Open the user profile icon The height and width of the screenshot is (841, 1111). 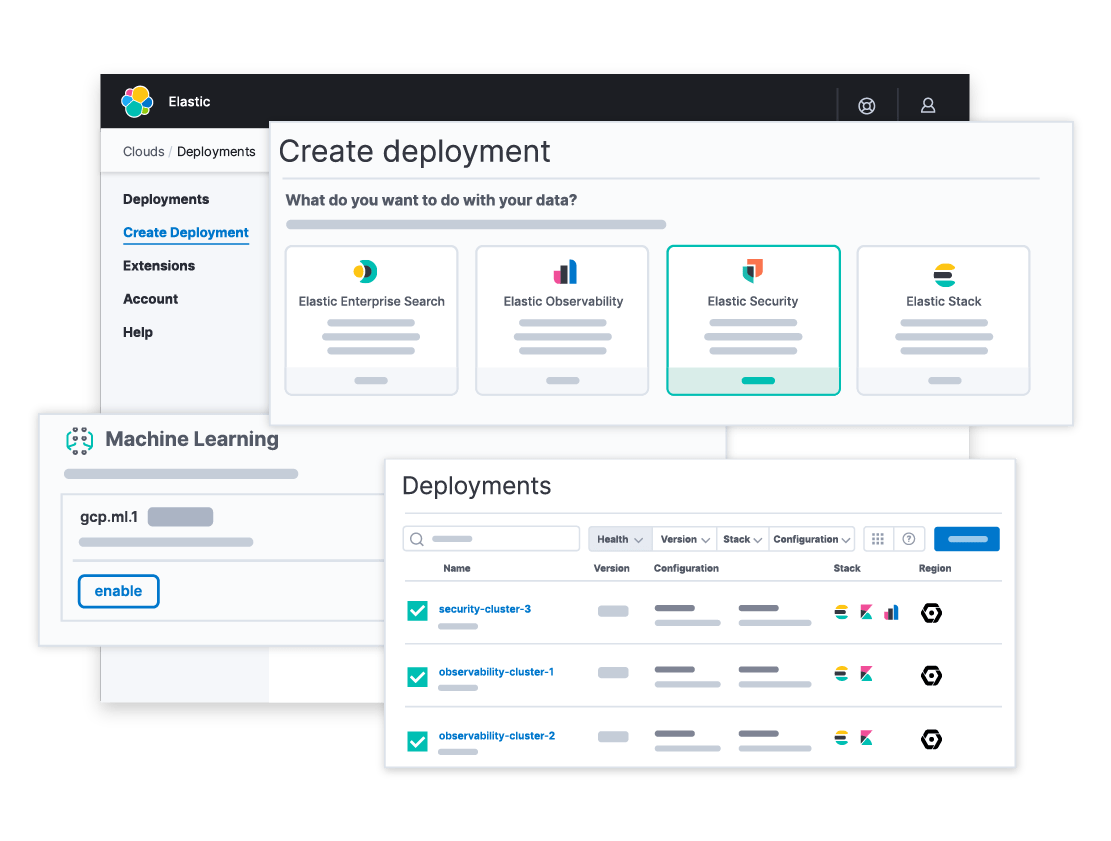point(928,105)
